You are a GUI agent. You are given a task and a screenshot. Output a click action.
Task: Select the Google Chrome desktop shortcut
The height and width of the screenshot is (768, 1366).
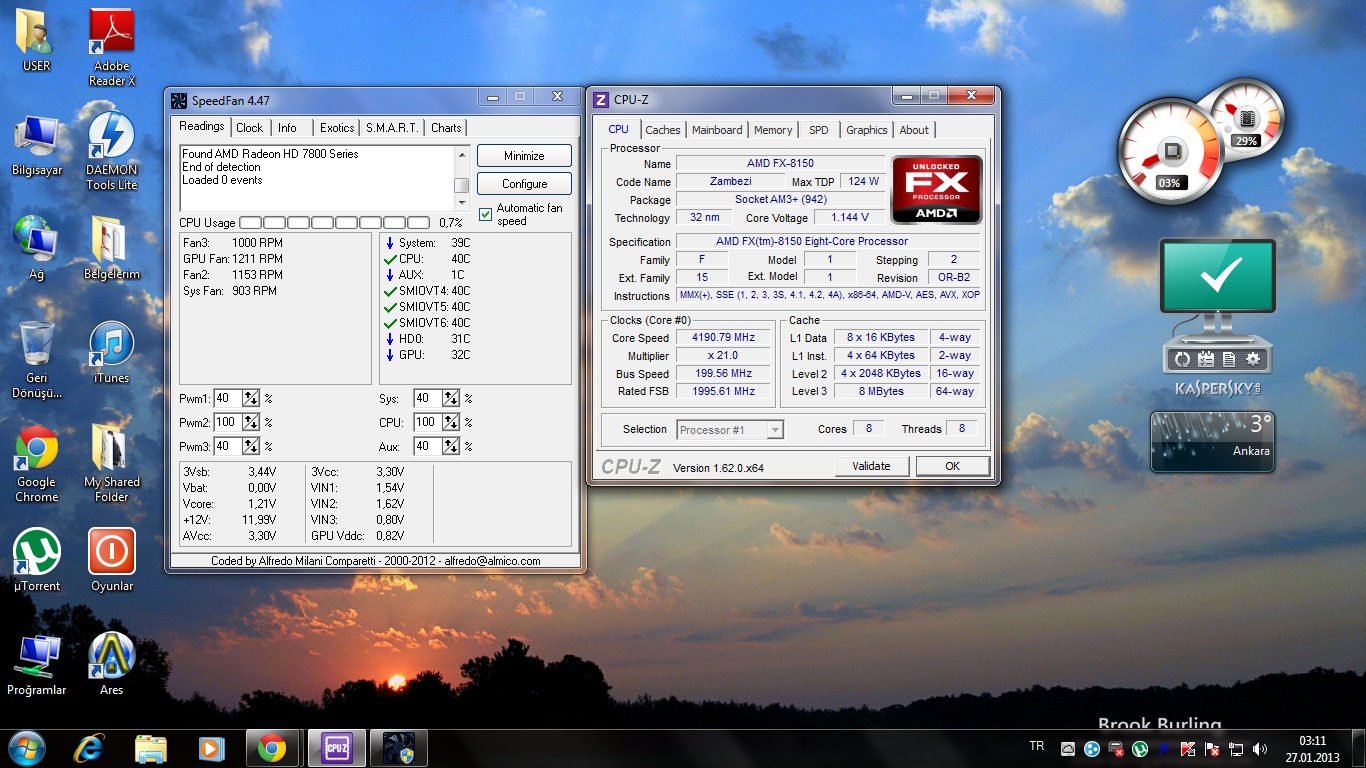36,464
